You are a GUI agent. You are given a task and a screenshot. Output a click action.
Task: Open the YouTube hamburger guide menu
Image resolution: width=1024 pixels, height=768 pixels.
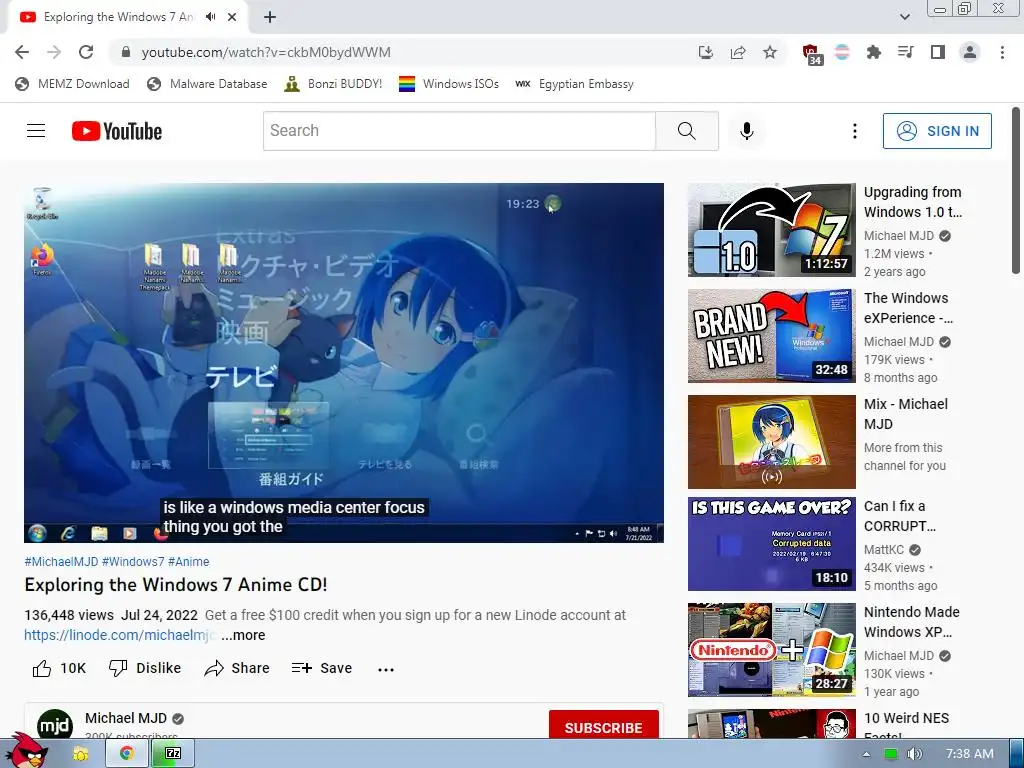point(36,131)
